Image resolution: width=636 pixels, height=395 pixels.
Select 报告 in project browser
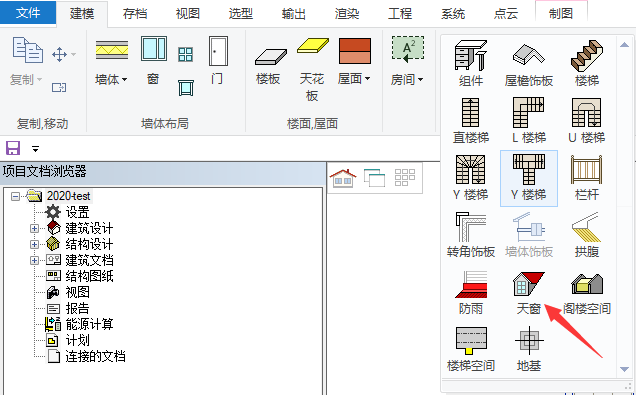pyautogui.click(x=77, y=308)
